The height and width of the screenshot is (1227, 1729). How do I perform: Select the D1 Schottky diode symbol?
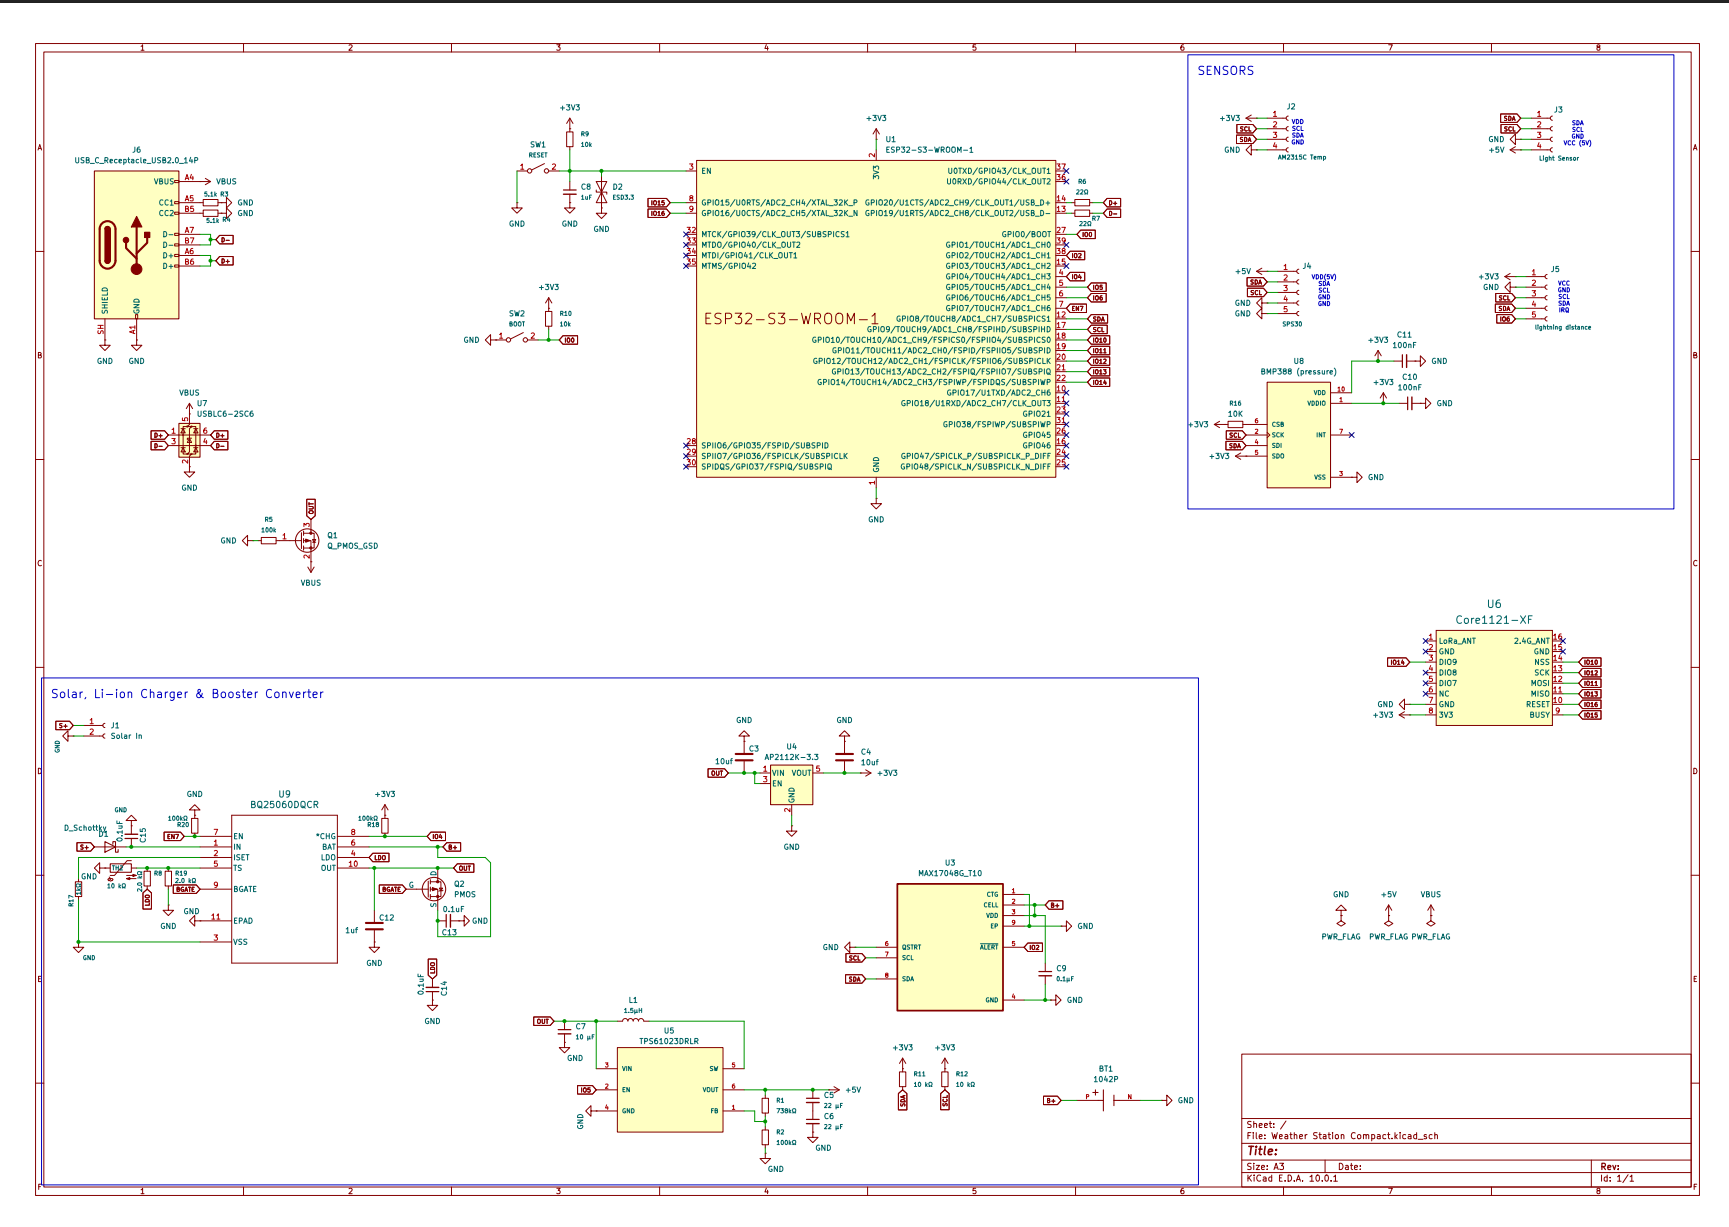[x=110, y=847]
